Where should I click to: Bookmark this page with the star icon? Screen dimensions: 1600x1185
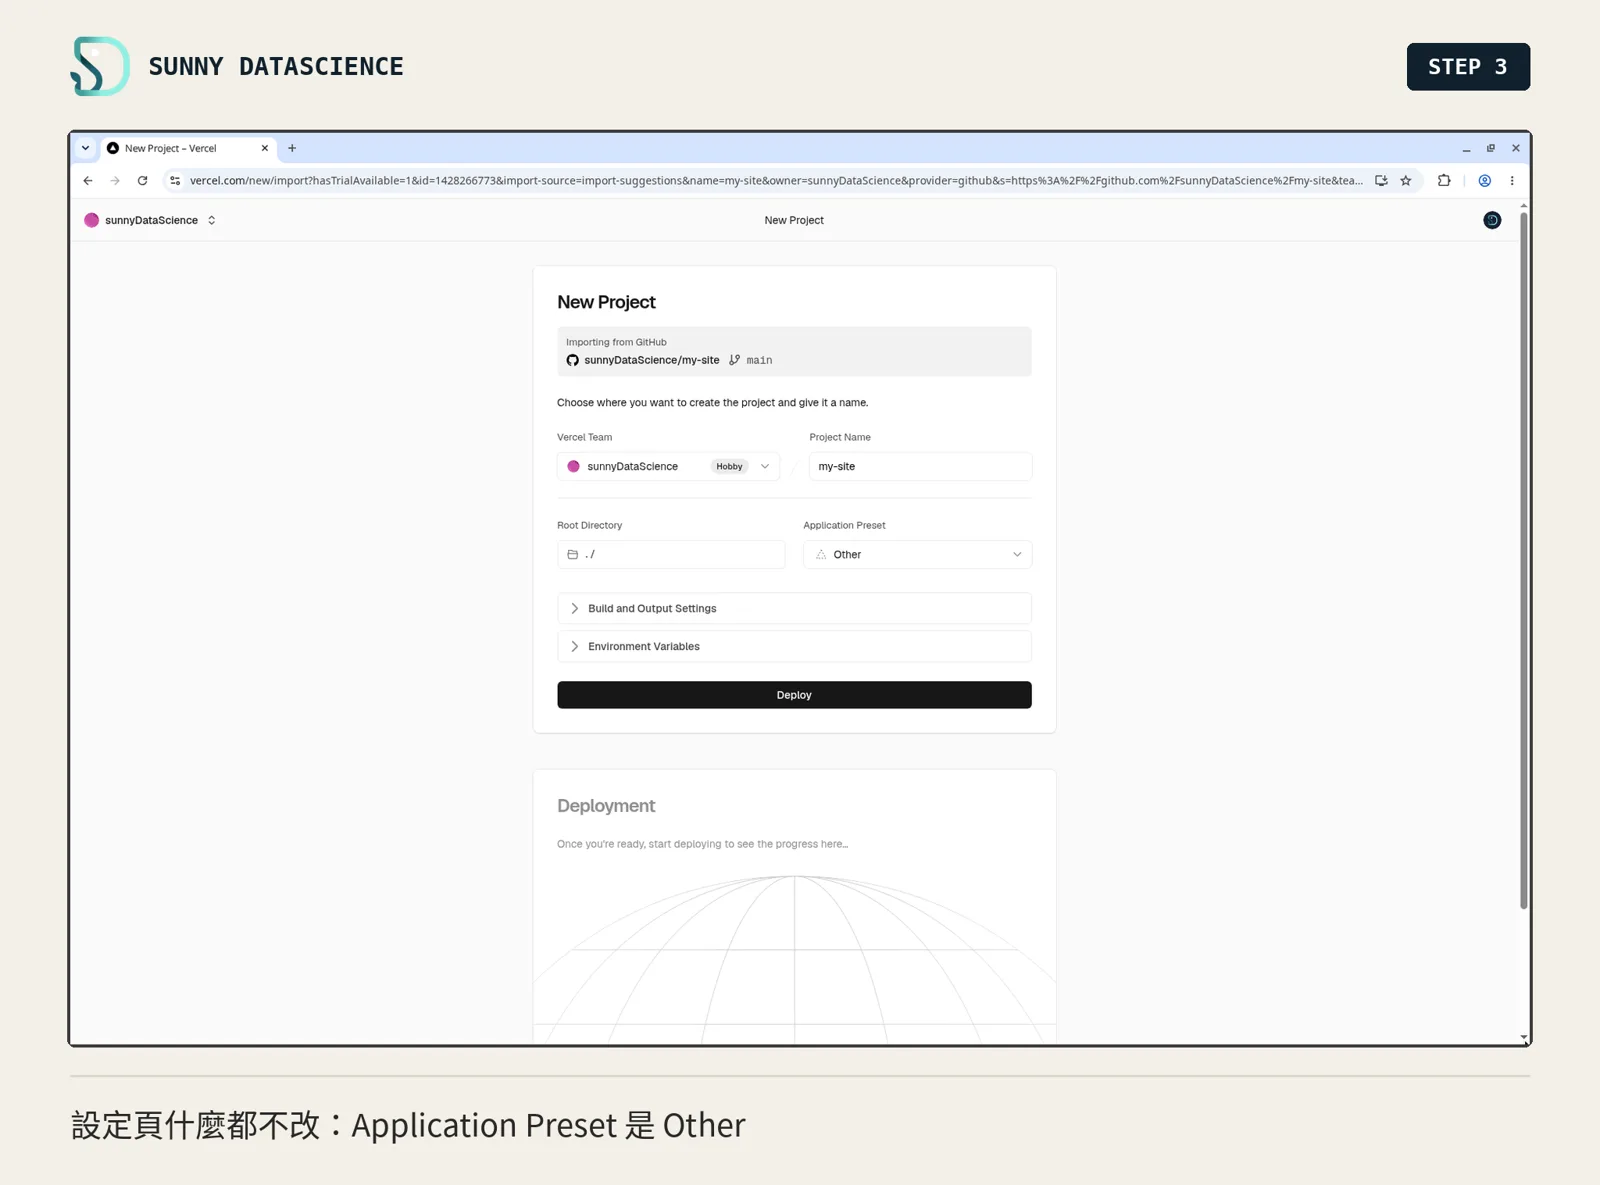1406,181
